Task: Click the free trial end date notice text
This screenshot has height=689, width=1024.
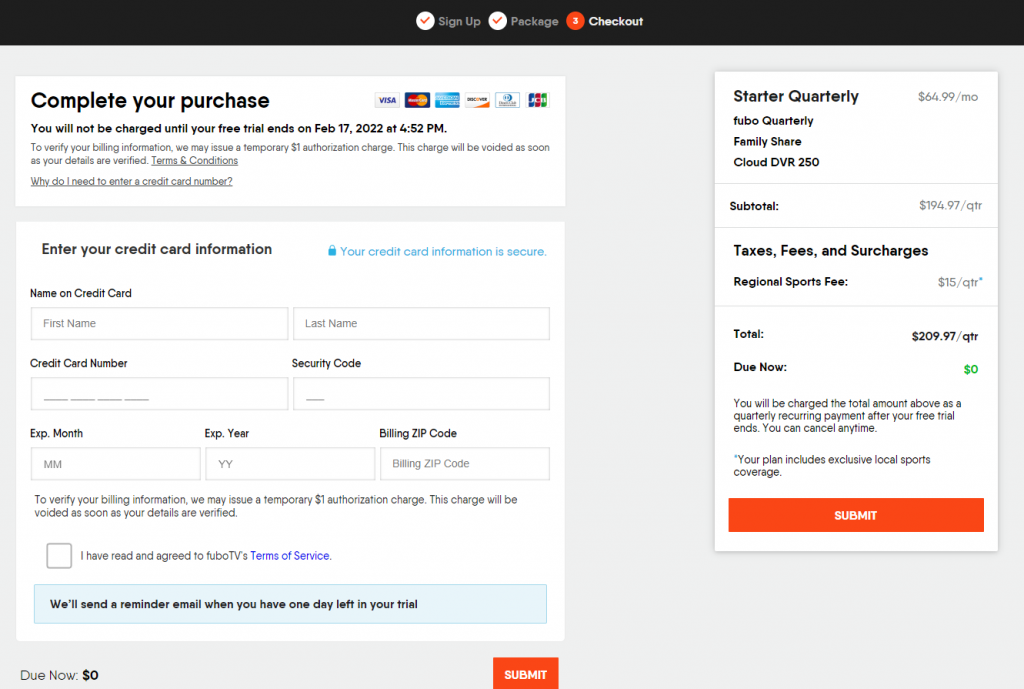Action: 239,129
